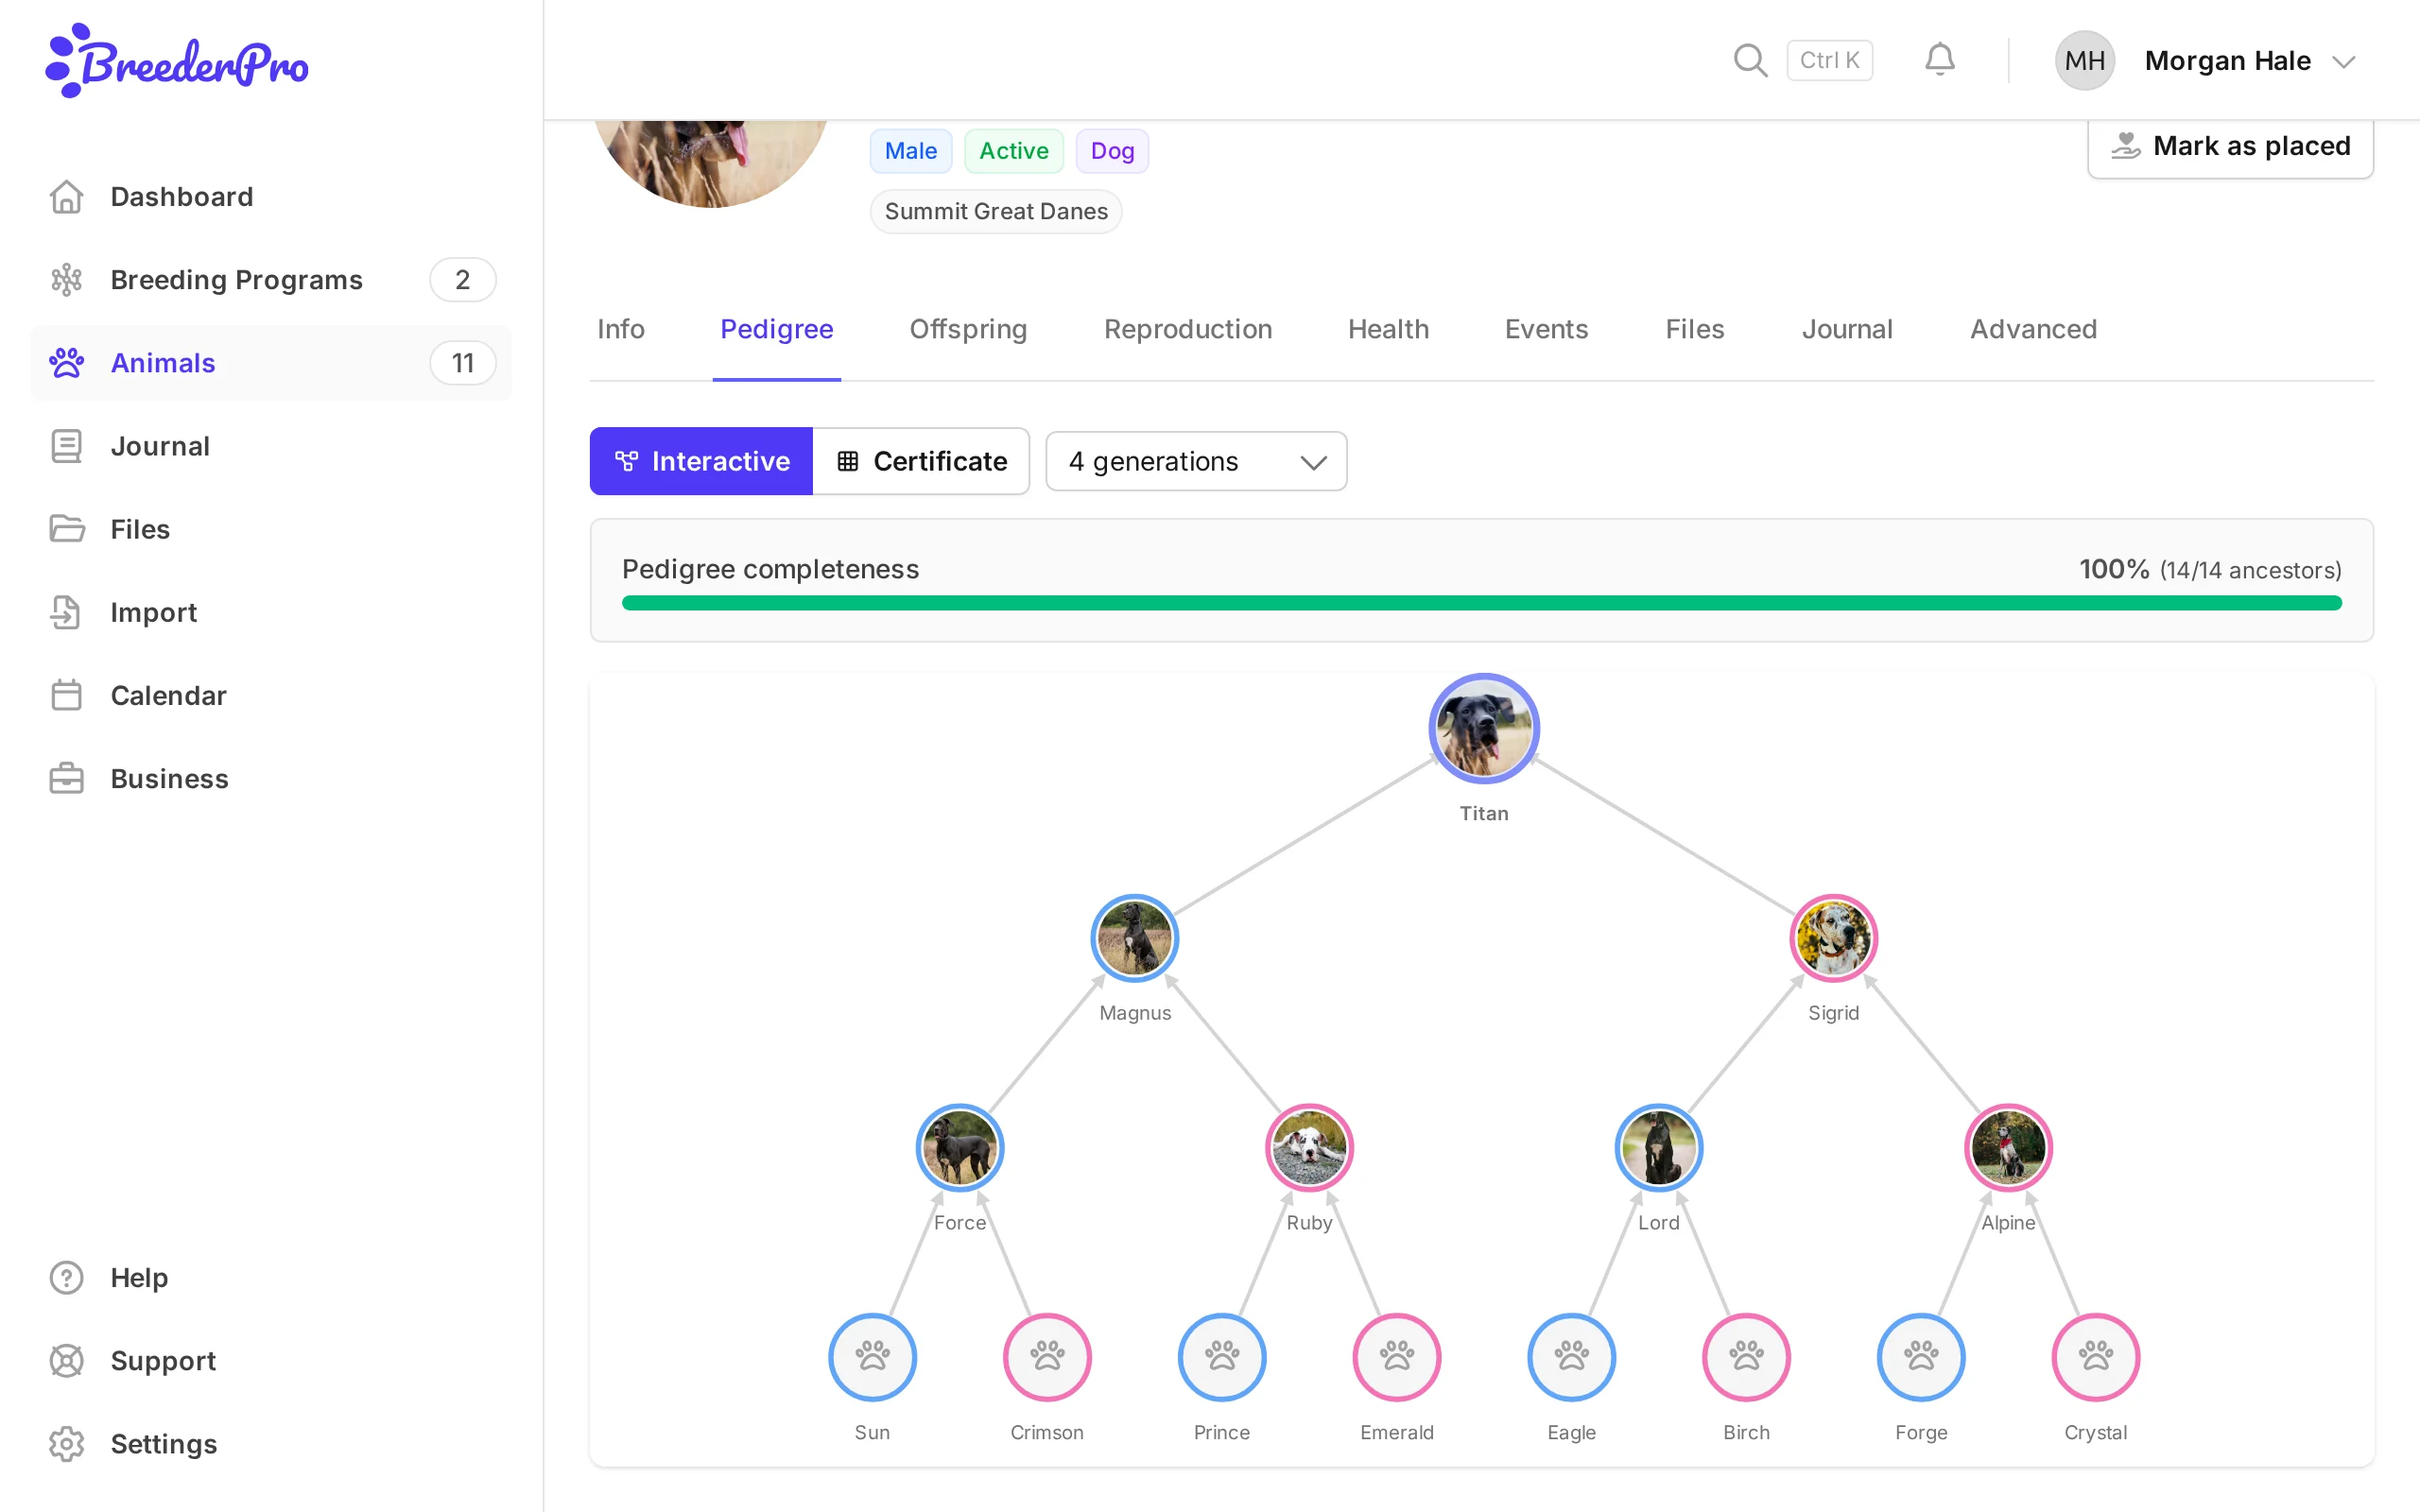2420x1512 pixels.
Task: Select the Crystal paw node
Action: [x=2096, y=1357]
